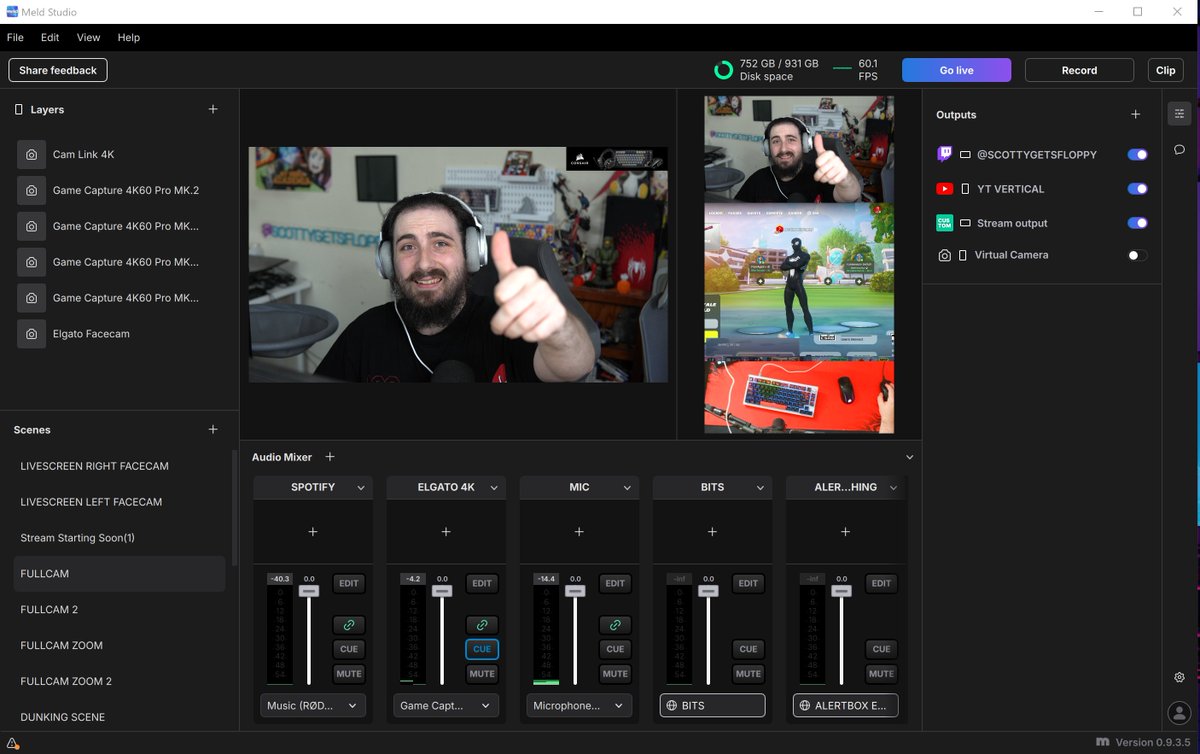1200x754 pixels.
Task: Add effect to MIC track plus
Action: click(579, 532)
